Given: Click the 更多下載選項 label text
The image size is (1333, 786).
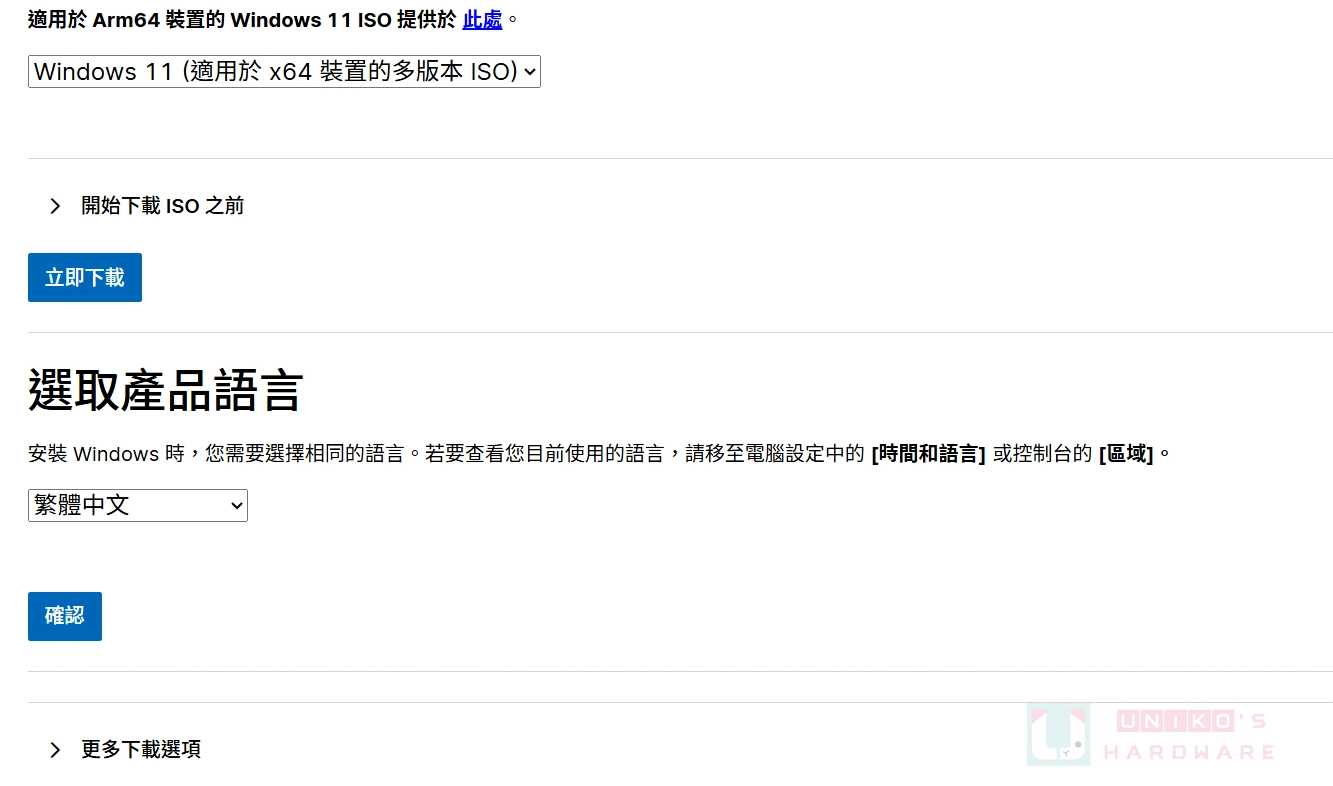Looking at the screenshot, I should (x=141, y=750).
